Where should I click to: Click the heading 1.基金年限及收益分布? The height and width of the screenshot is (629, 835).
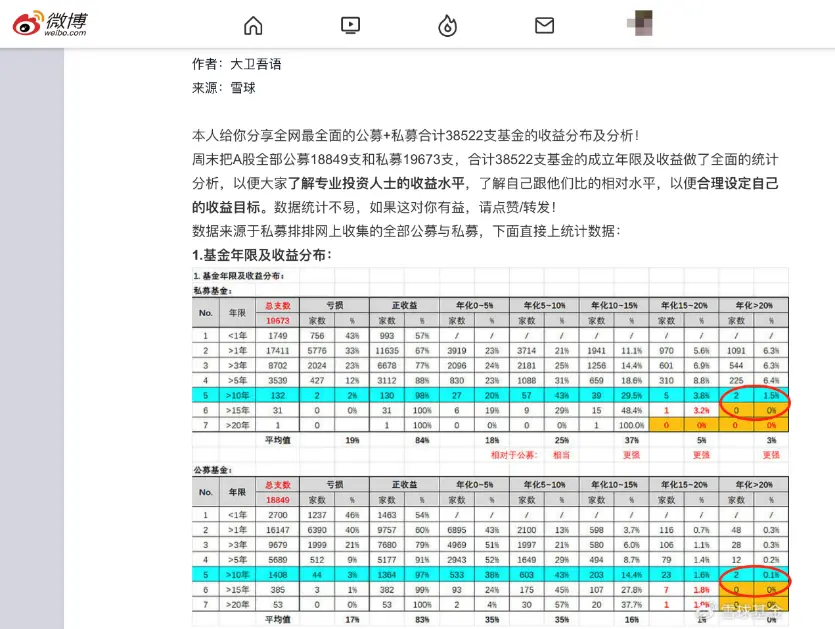261,255
